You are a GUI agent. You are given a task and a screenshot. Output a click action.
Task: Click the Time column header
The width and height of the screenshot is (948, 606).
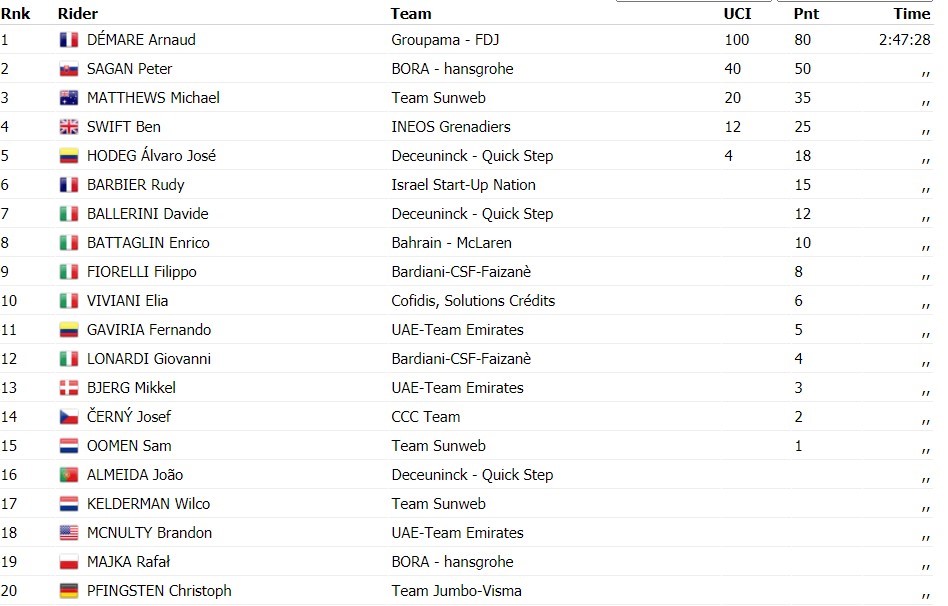[912, 14]
